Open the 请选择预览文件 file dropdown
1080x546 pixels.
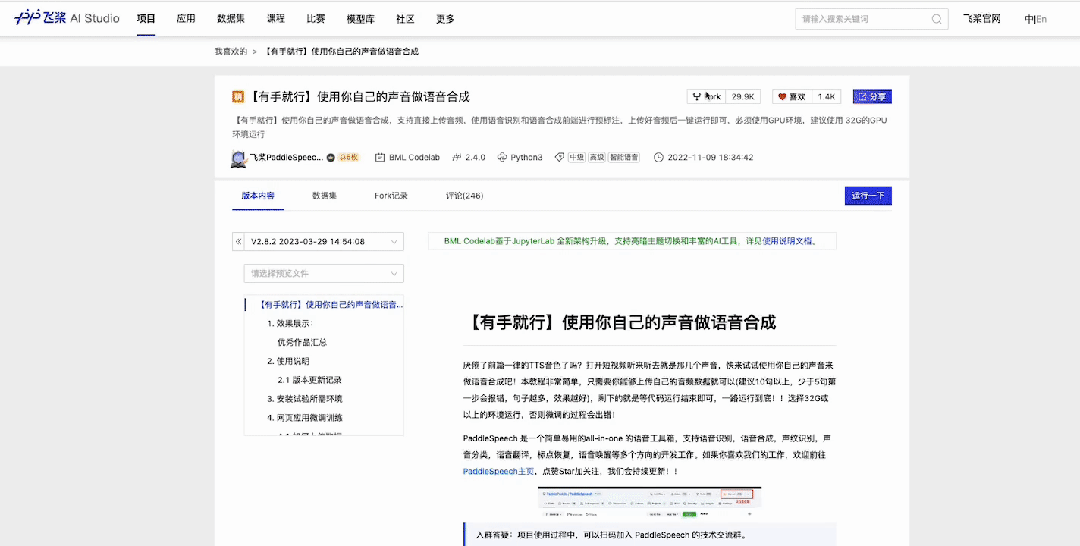click(324, 273)
